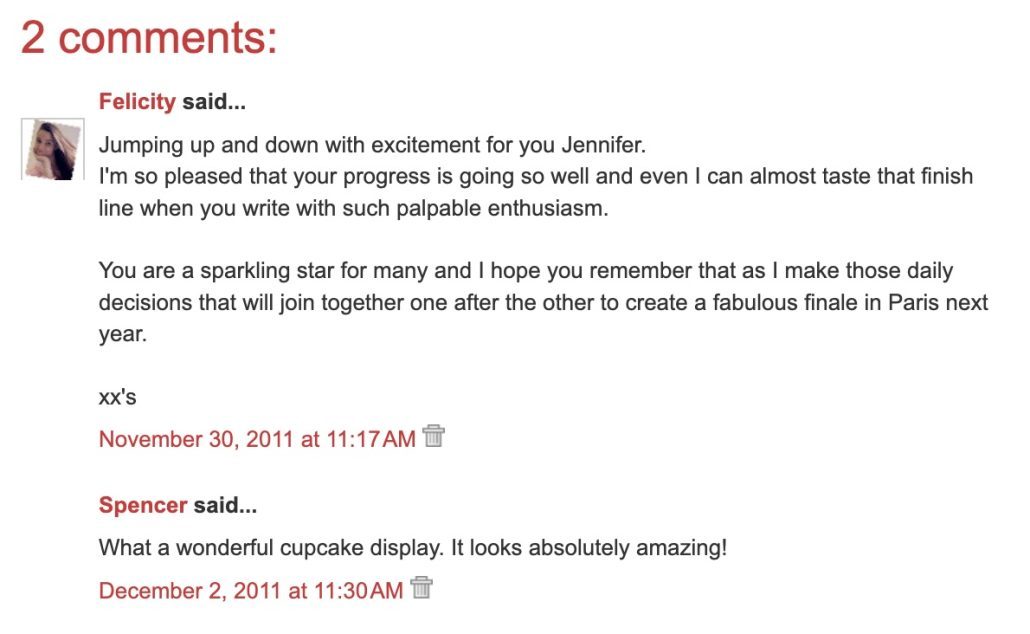Open Spencer's profile link

click(143, 506)
